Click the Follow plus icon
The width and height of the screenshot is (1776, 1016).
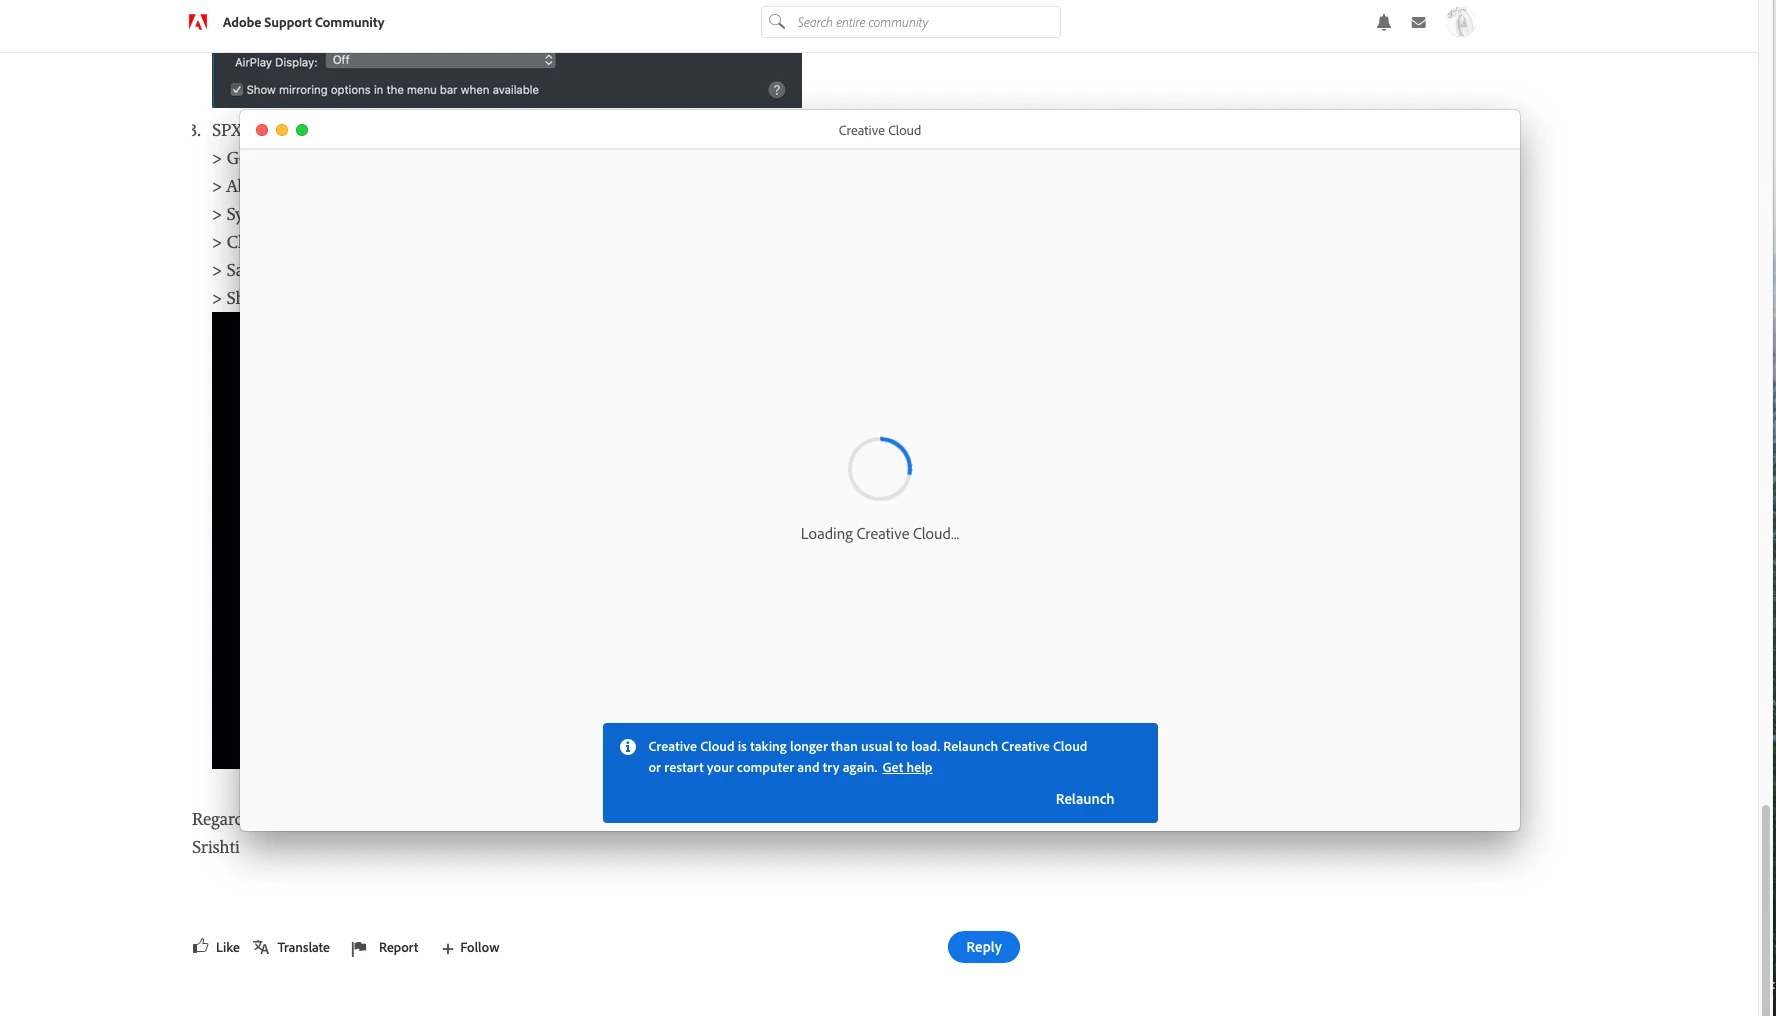(448, 948)
